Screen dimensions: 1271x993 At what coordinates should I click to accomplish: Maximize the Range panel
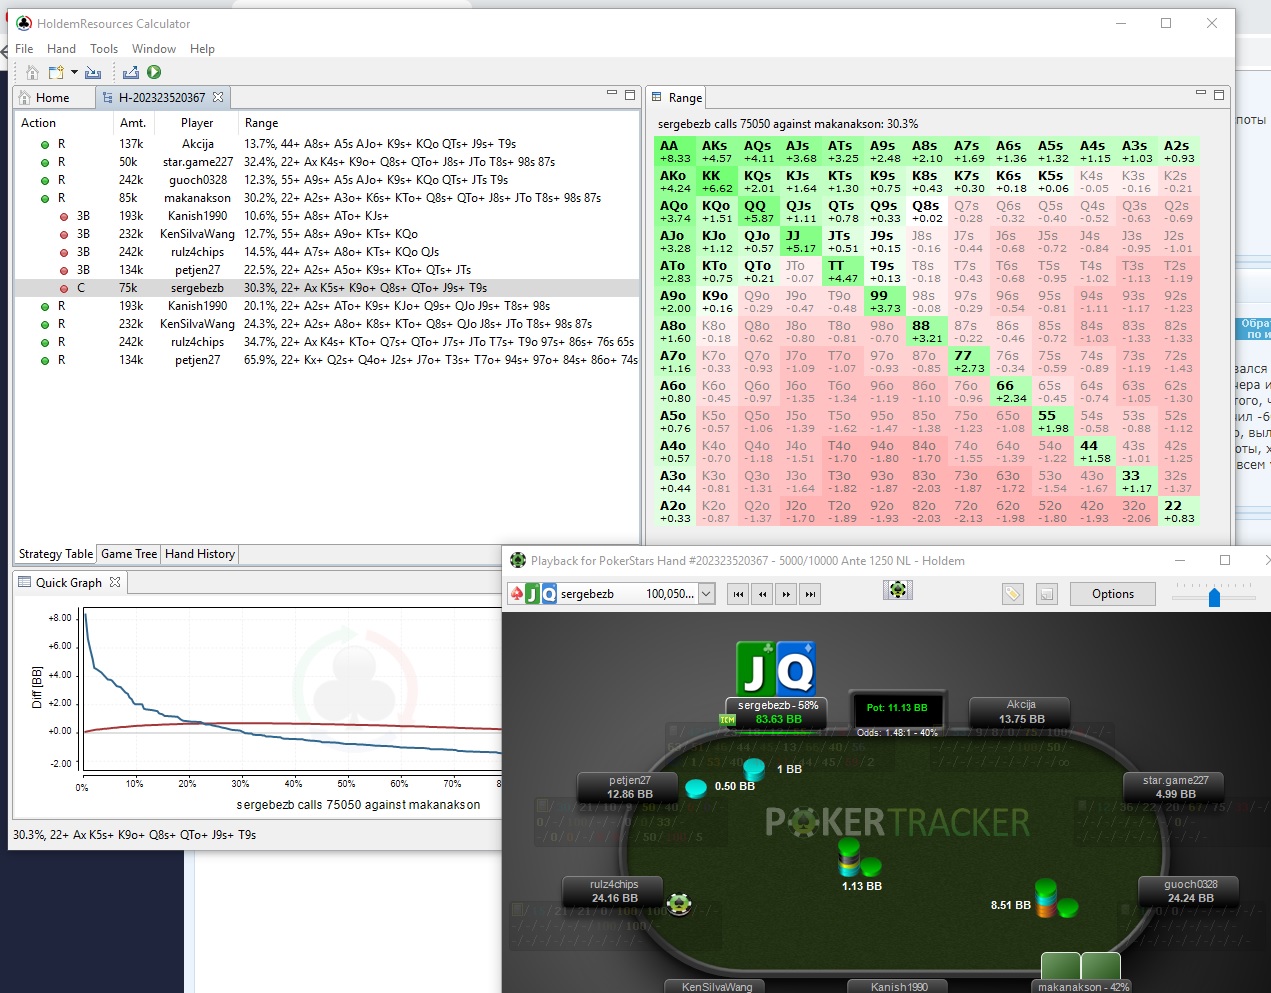coord(1219,95)
